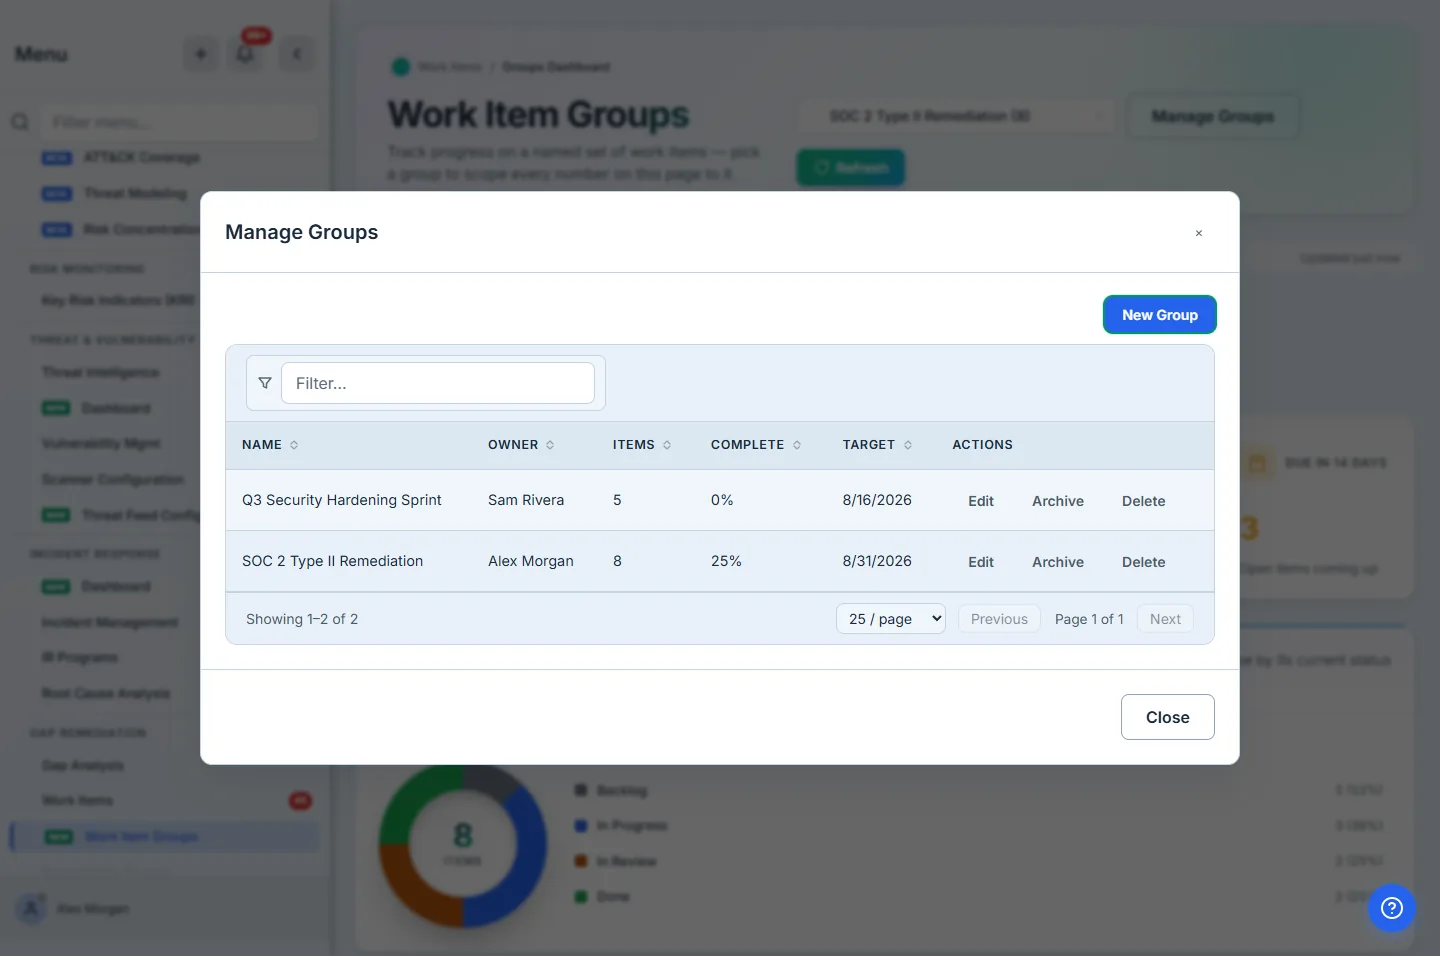Focus the sidebar Filter menu field

click(x=180, y=122)
